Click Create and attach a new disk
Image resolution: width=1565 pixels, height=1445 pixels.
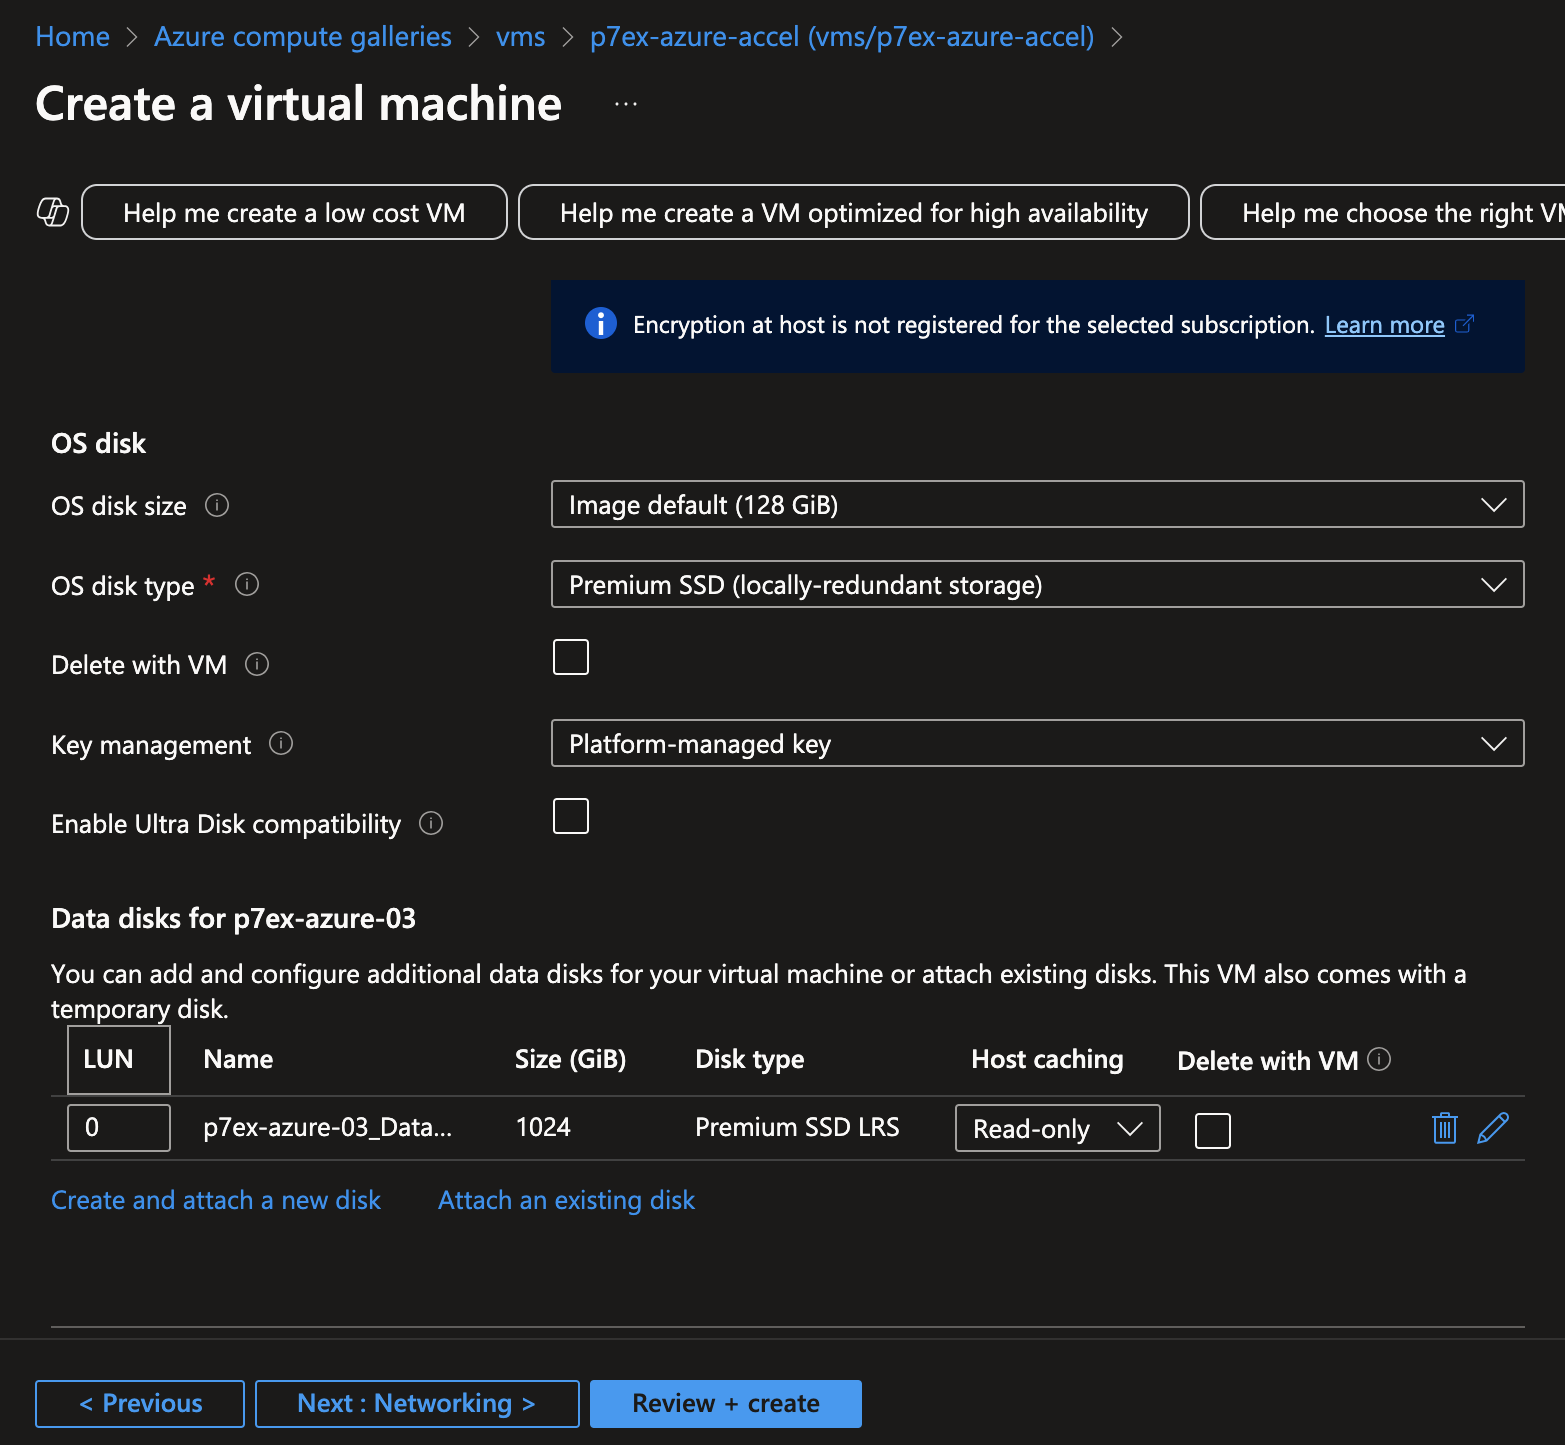(216, 1200)
